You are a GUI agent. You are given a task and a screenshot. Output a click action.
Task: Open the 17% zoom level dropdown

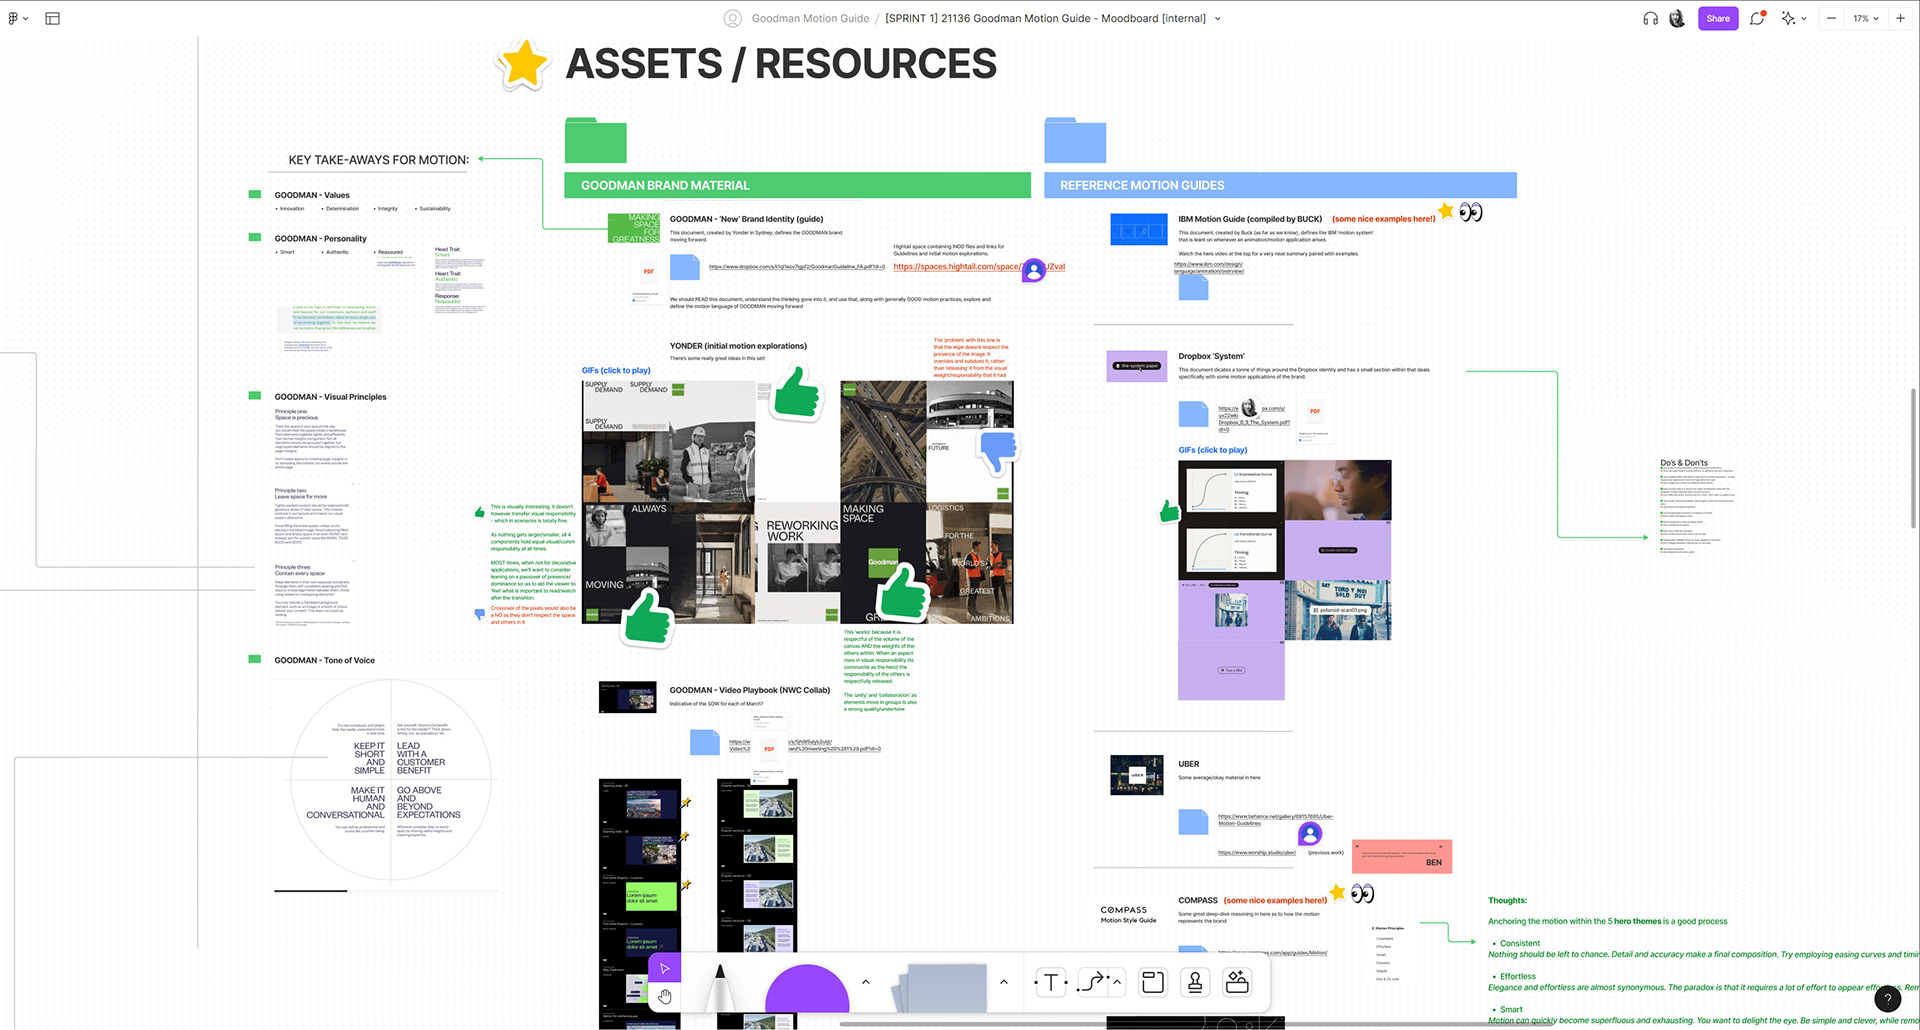(1866, 18)
